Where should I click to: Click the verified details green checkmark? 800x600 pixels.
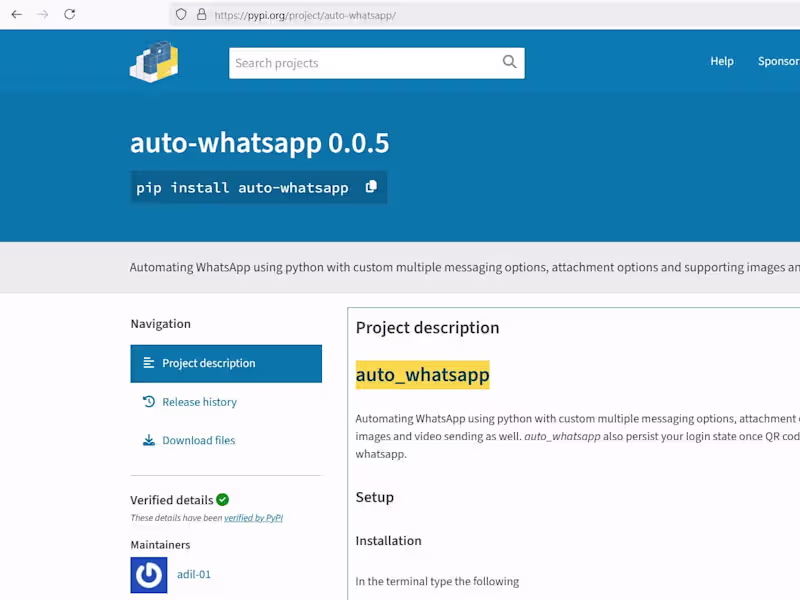click(x=222, y=499)
